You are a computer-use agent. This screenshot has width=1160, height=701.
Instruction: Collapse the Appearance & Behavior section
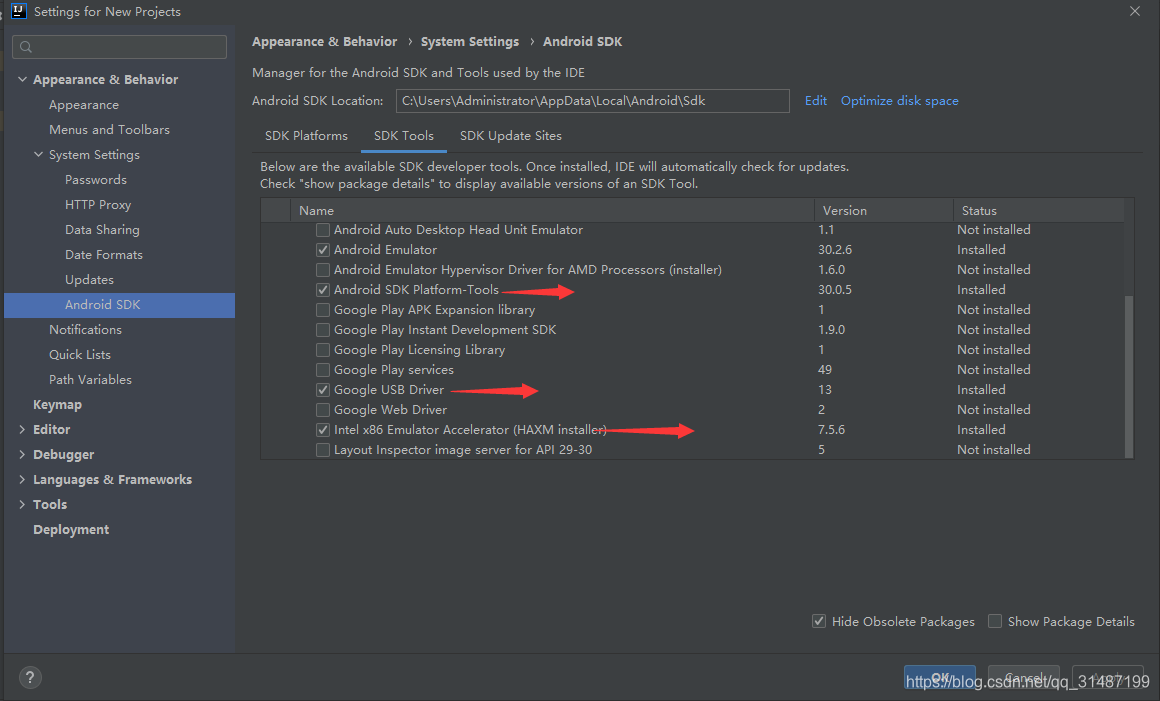[x=22, y=79]
